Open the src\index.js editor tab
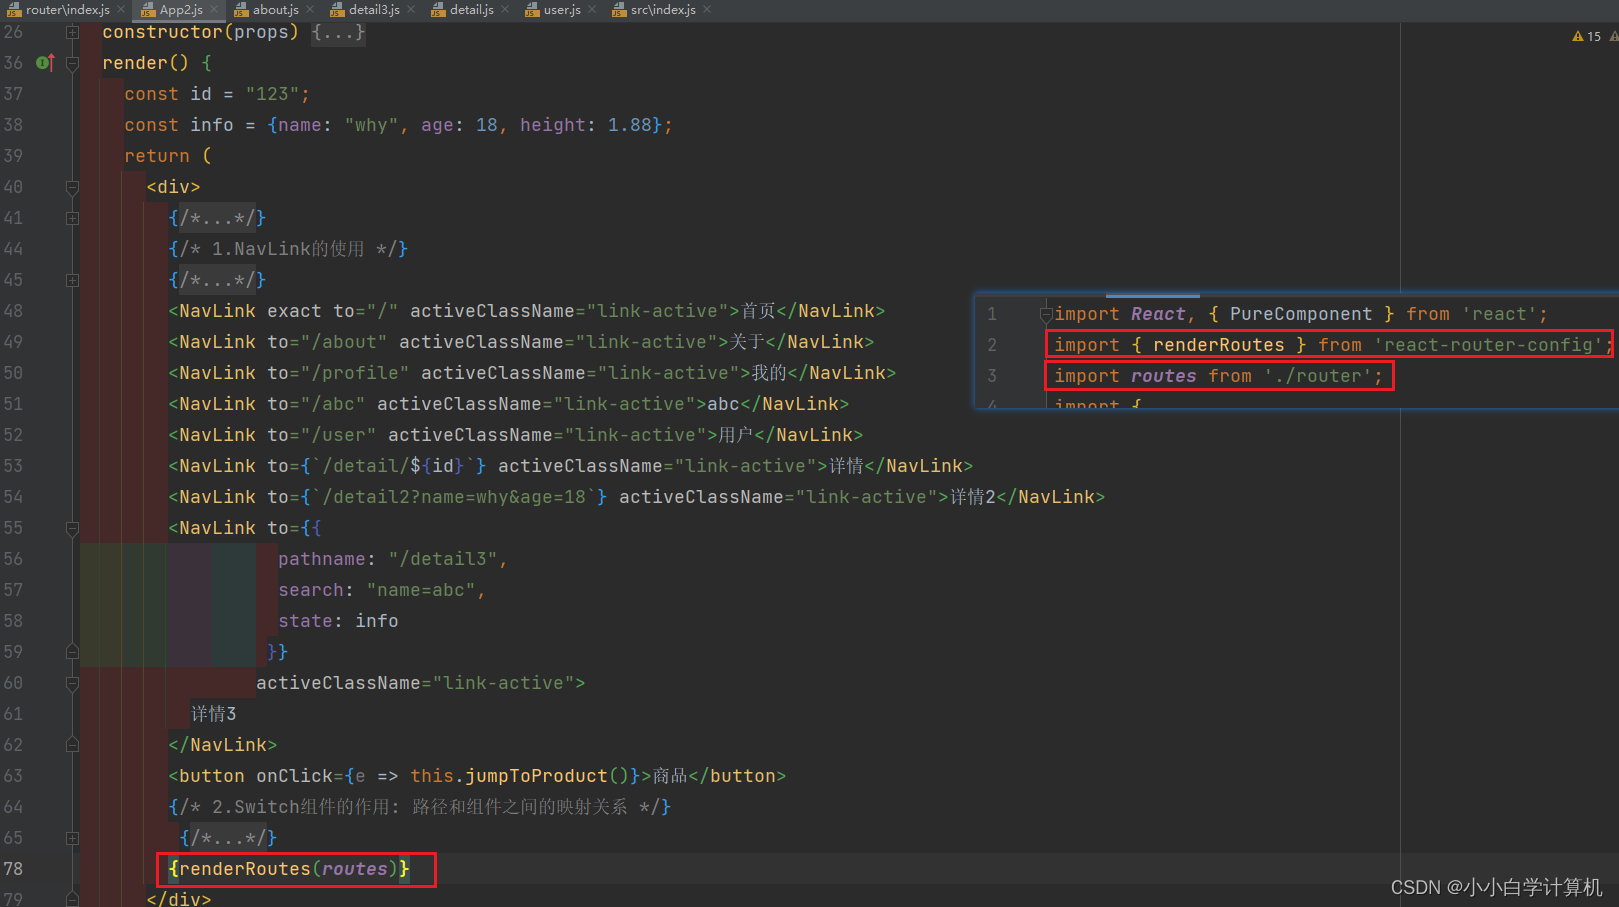Image resolution: width=1619 pixels, height=907 pixels. coord(662,9)
